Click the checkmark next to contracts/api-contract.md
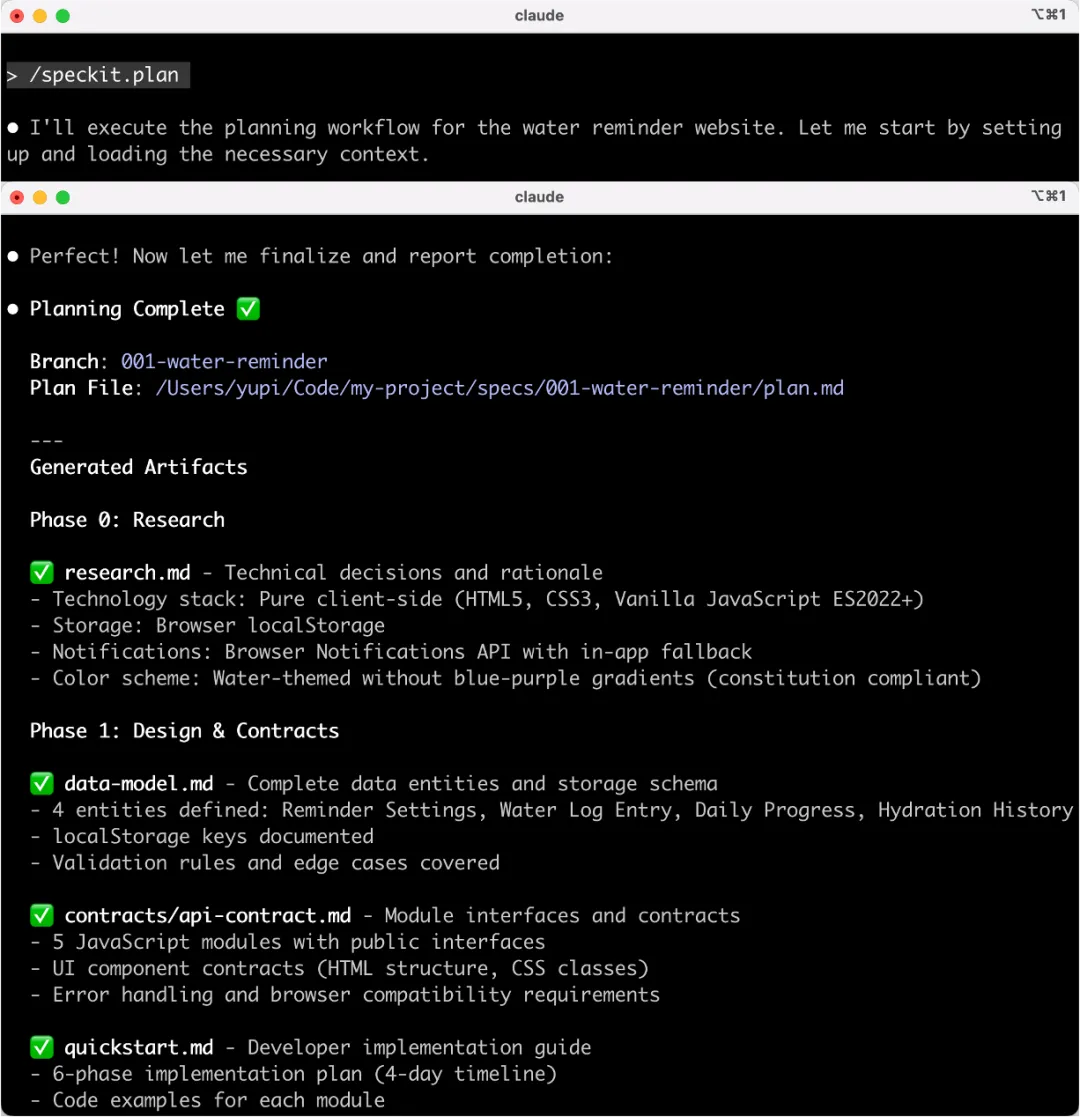Viewport: 1080px width, 1117px height. pyautogui.click(x=41, y=916)
